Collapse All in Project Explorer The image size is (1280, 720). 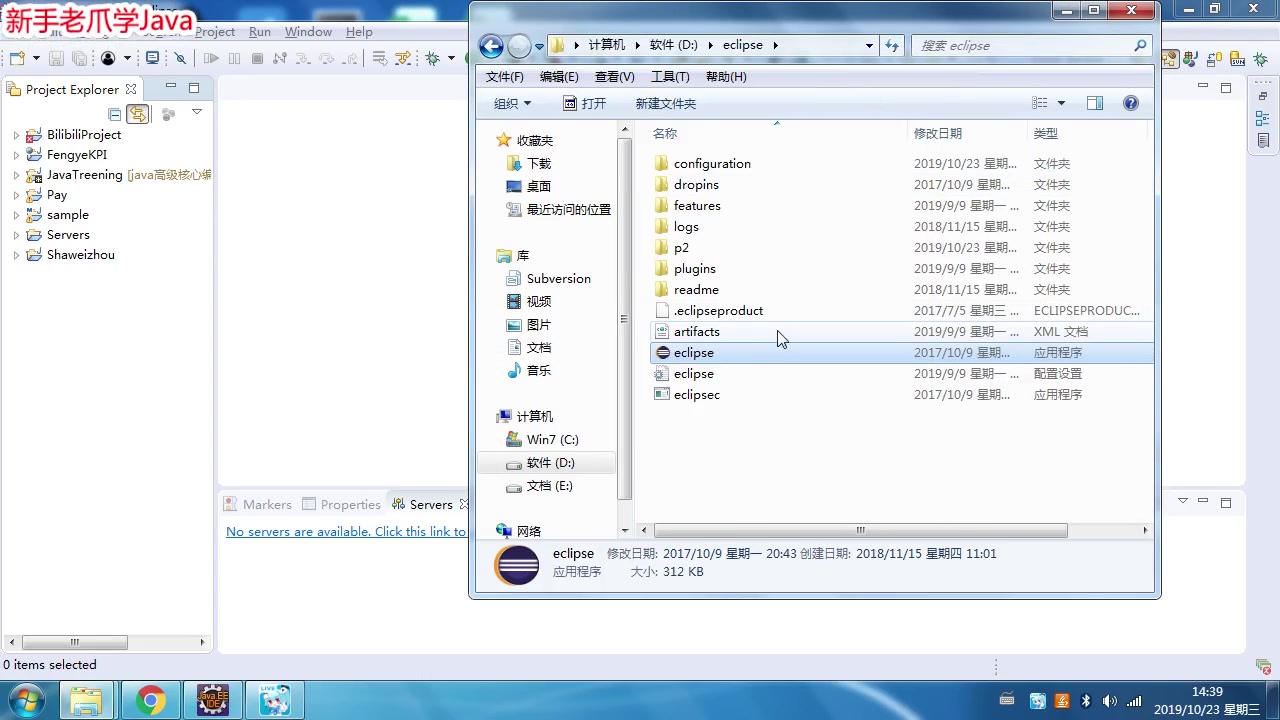pyautogui.click(x=115, y=114)
